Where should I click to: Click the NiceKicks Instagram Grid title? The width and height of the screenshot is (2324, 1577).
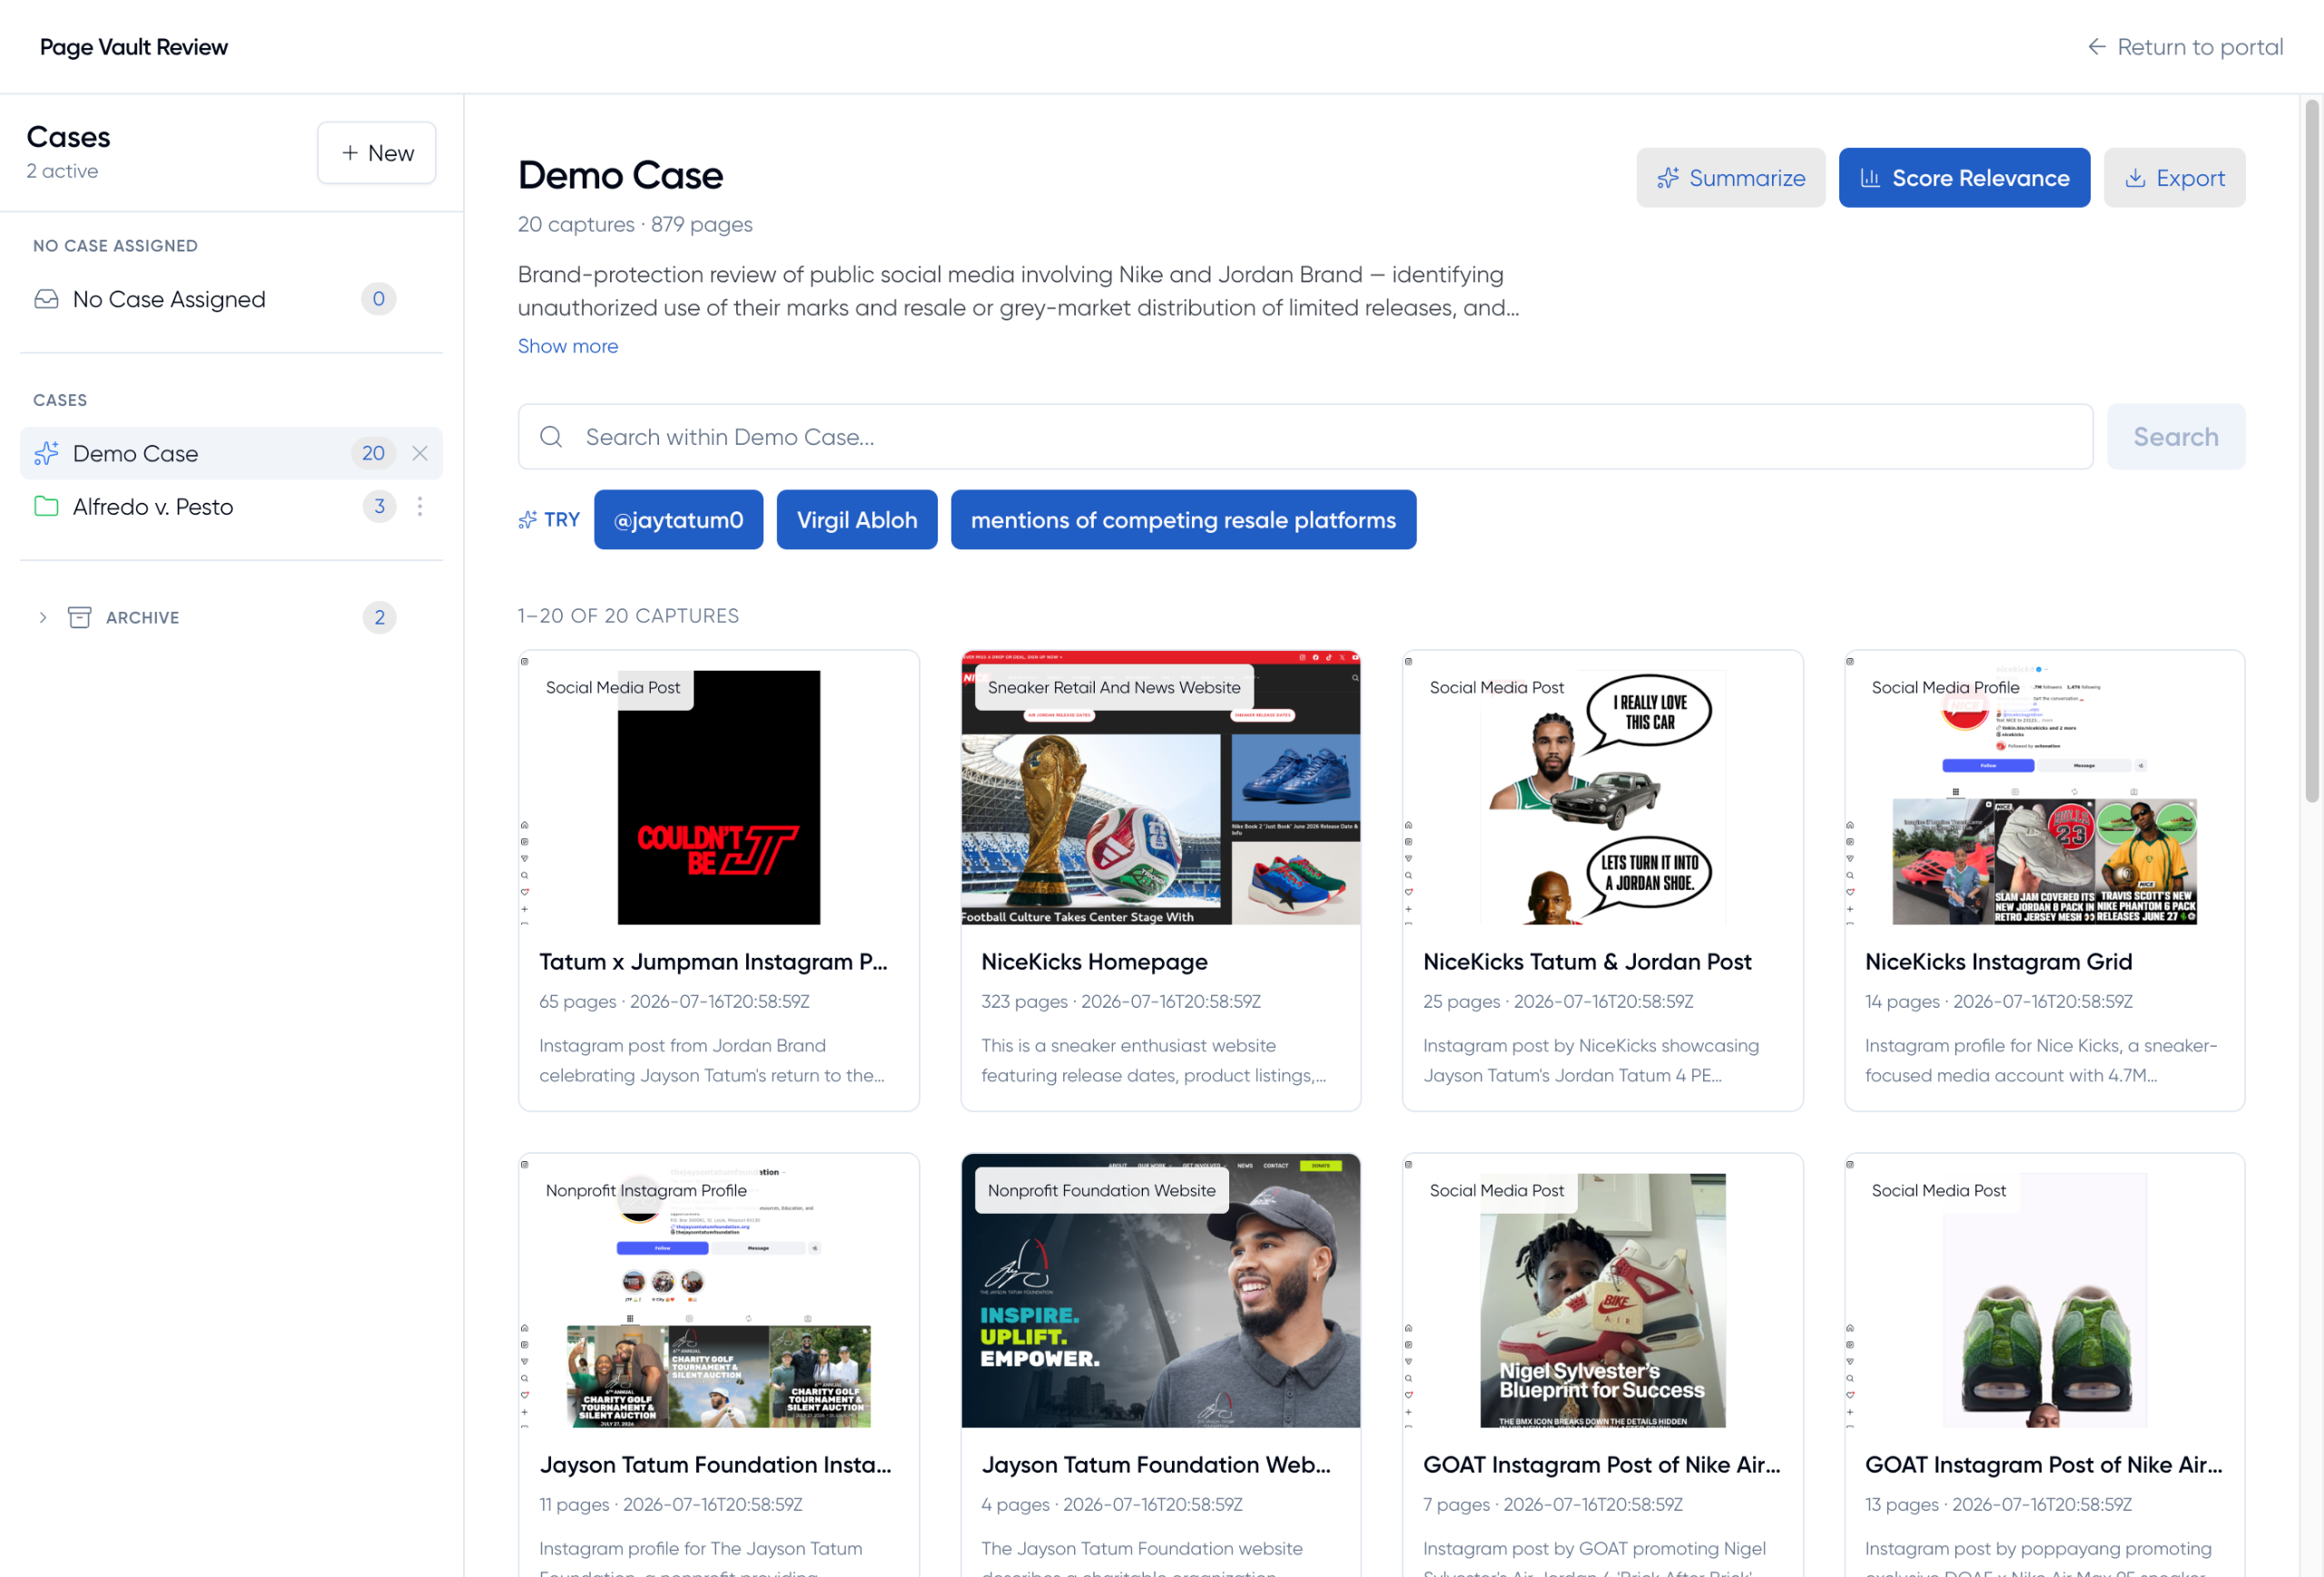(x=1999, y=962)
